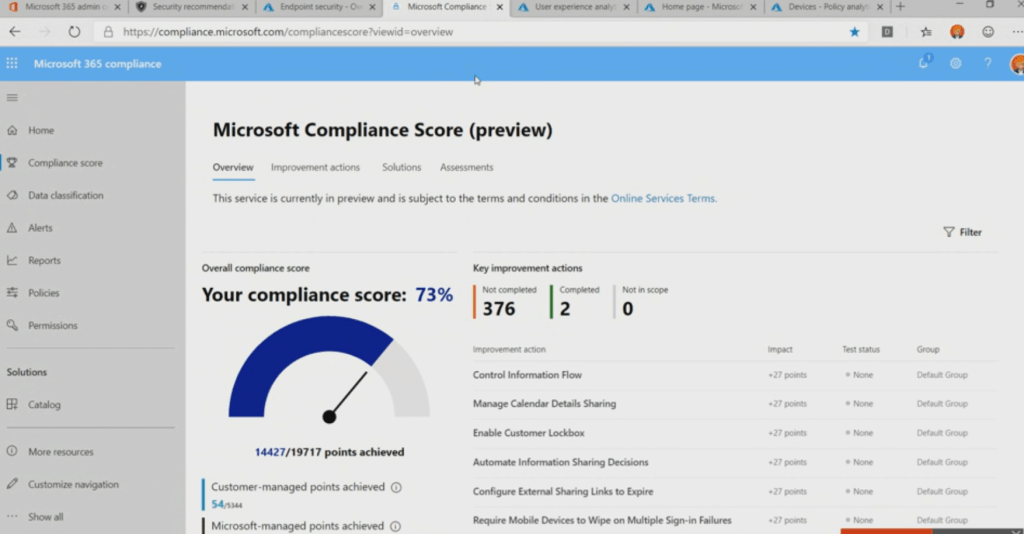Click the Not completed count 376
Viewport: 1024px width, 534px height.
[x=499, y=308]
